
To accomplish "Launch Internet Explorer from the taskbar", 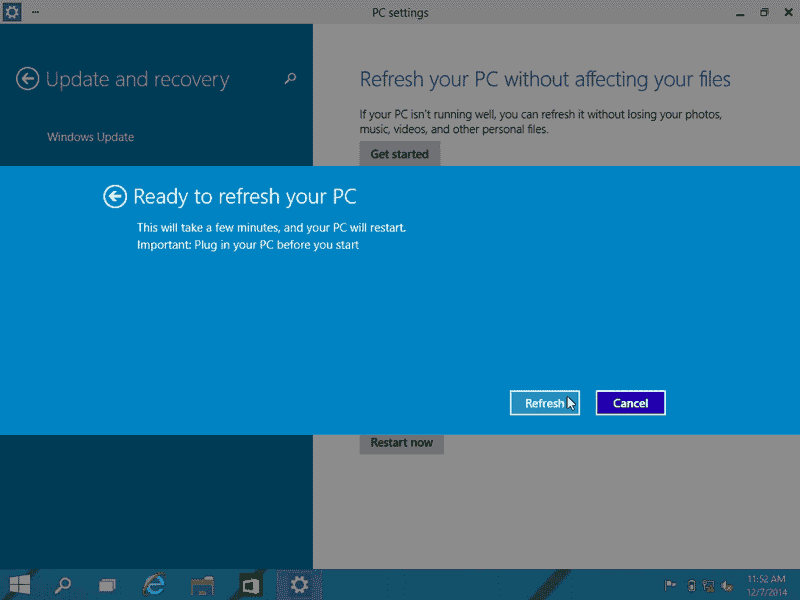I will [x=155, y=584].
